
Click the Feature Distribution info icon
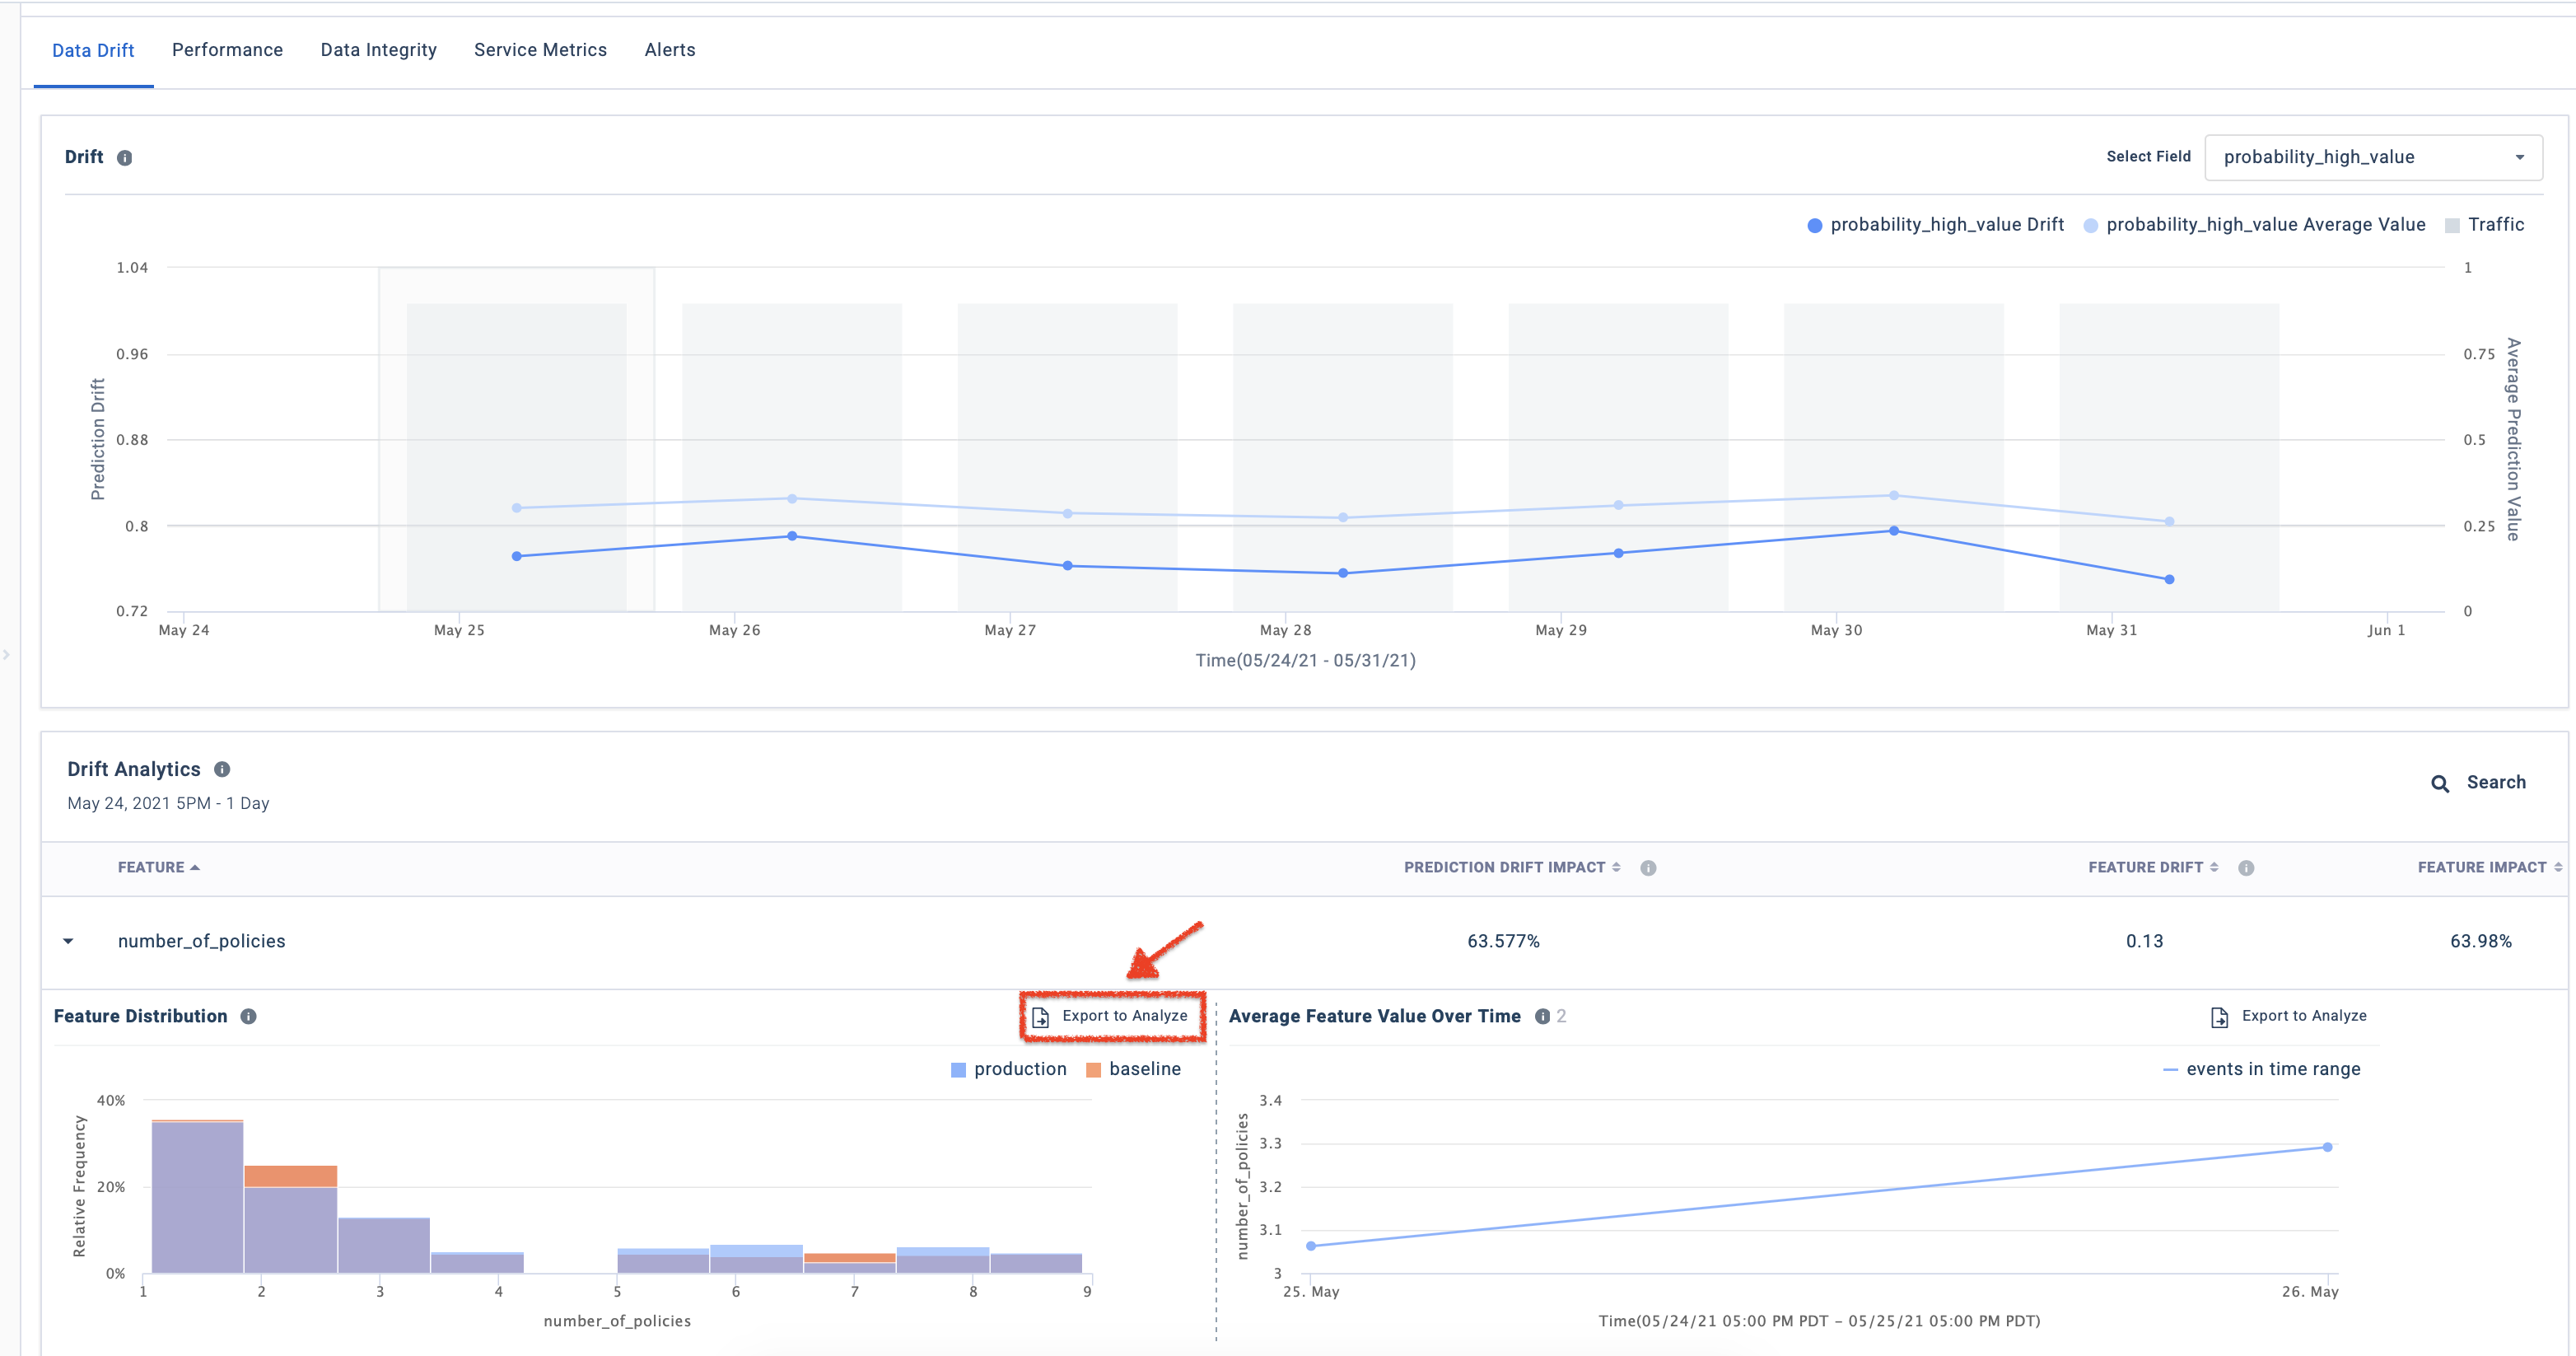(248, 1016)
